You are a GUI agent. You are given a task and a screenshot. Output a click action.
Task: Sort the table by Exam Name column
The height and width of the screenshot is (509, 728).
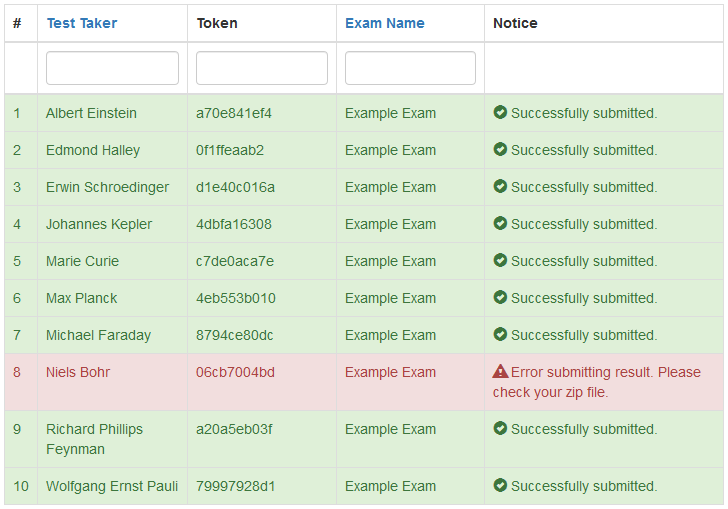pyautogui.click(x=384, y=23)
